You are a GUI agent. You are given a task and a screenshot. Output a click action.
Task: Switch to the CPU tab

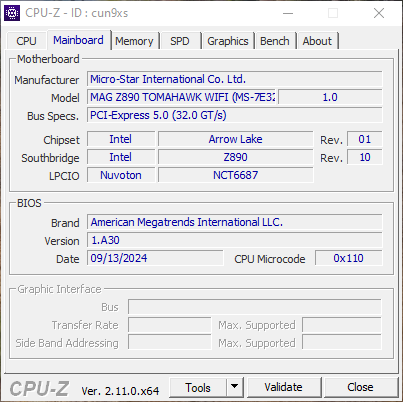click(x=26, y=41)
